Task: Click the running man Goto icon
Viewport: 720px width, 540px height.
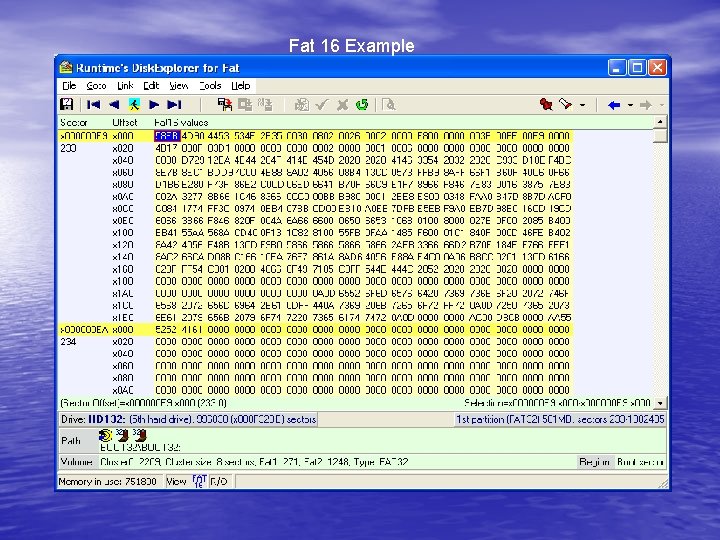Action: point(134,105)
